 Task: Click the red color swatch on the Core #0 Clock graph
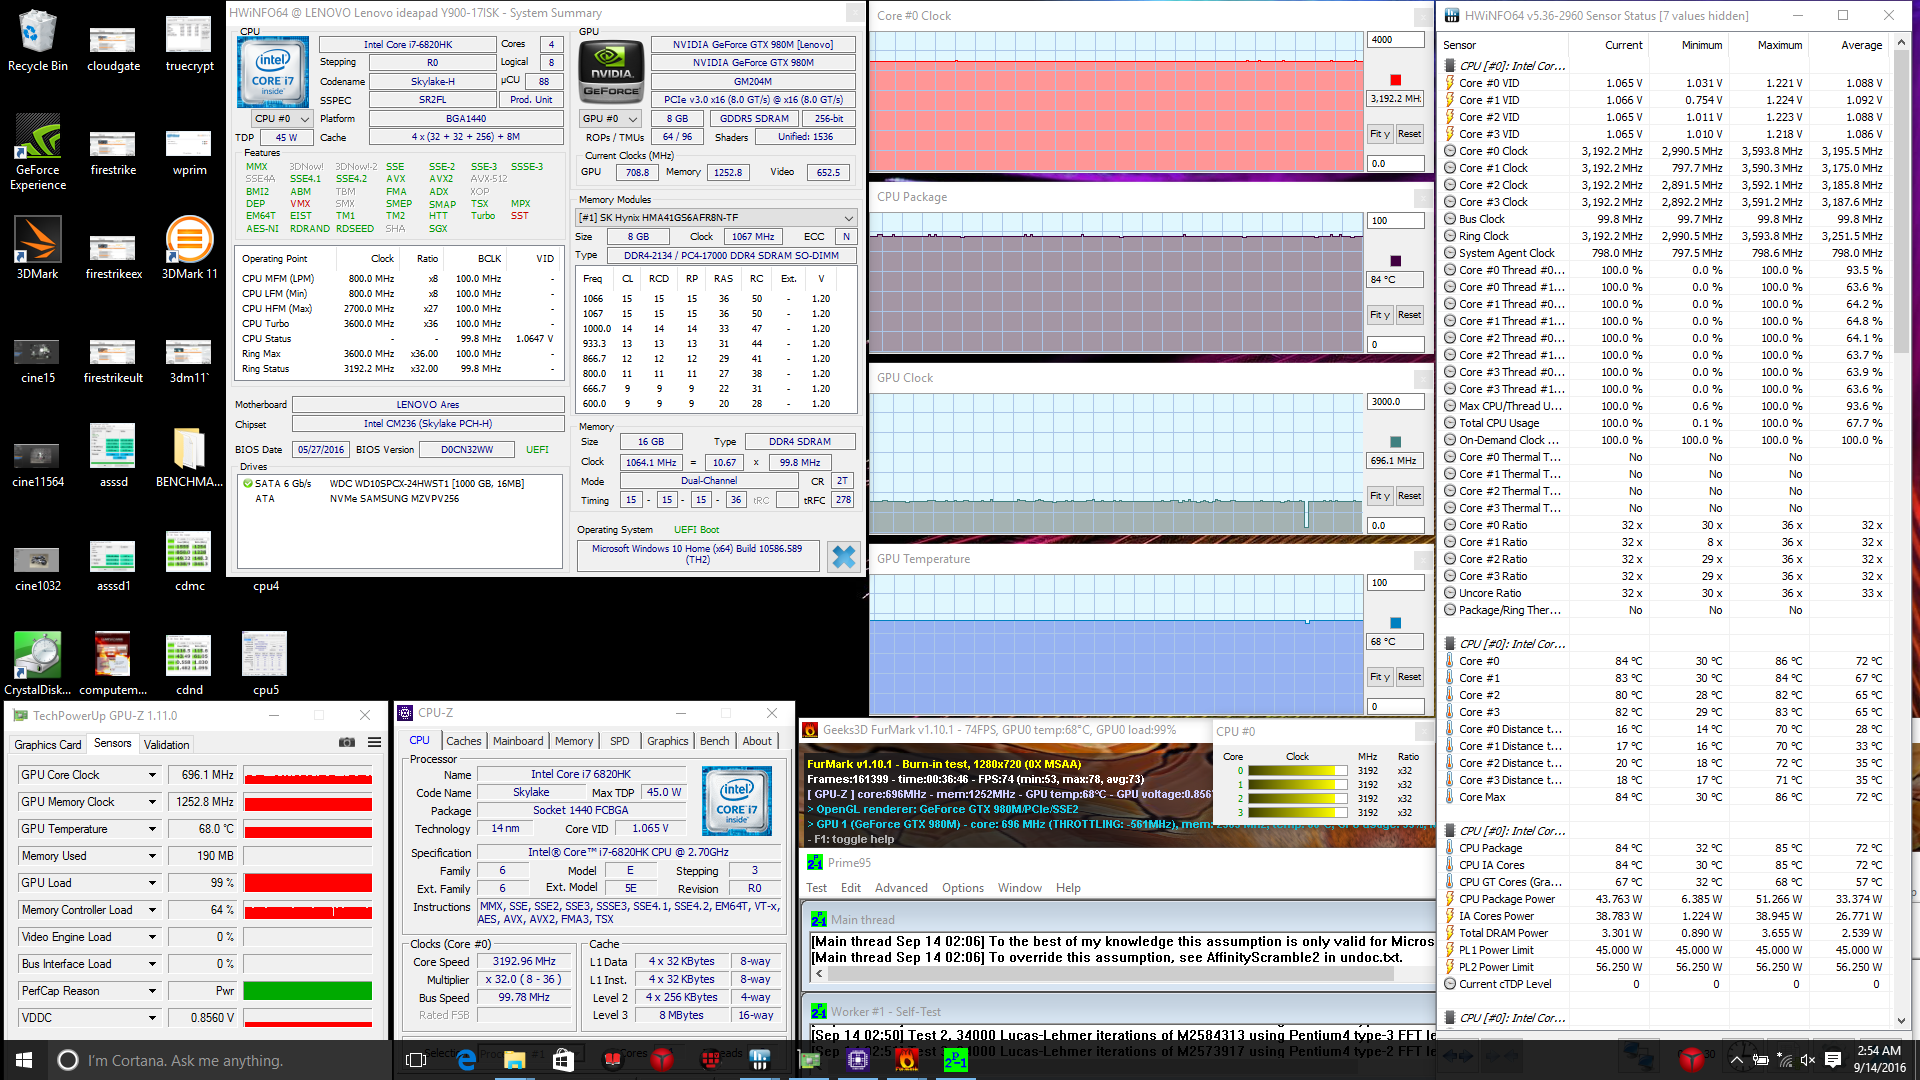click(x=1395, y=80)
